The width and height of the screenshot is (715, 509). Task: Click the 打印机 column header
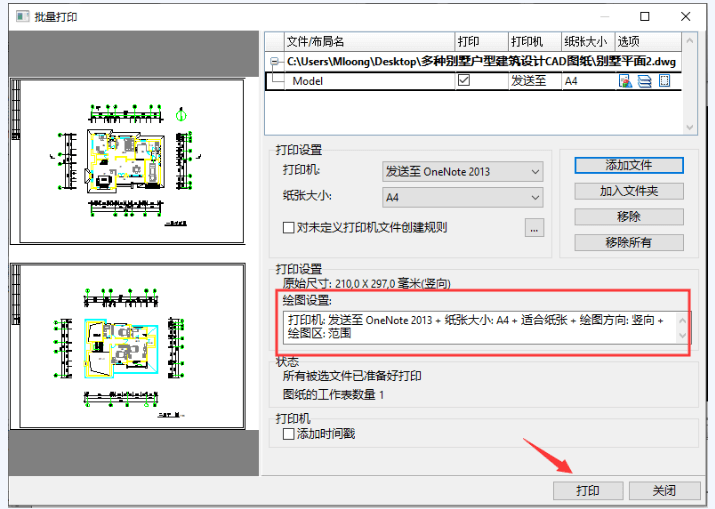pyautogui.click(x=535, y=42)
